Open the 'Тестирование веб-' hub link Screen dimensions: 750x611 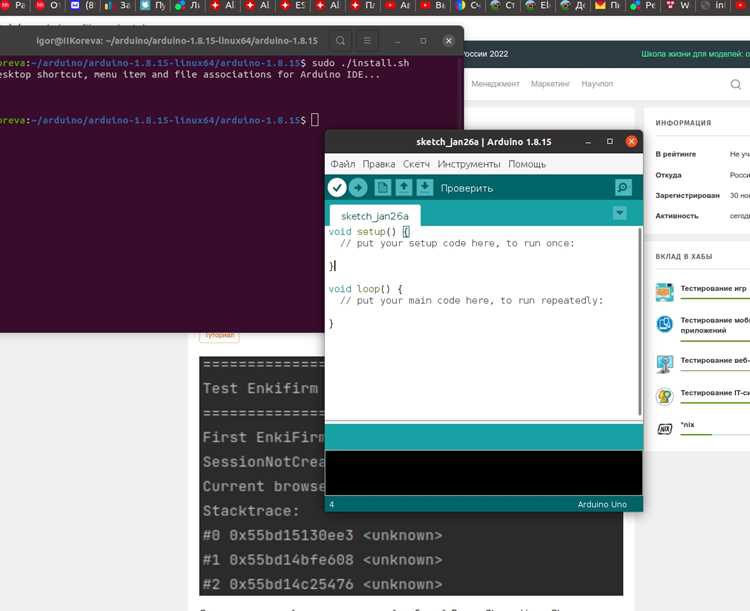[x=715, y=360]
